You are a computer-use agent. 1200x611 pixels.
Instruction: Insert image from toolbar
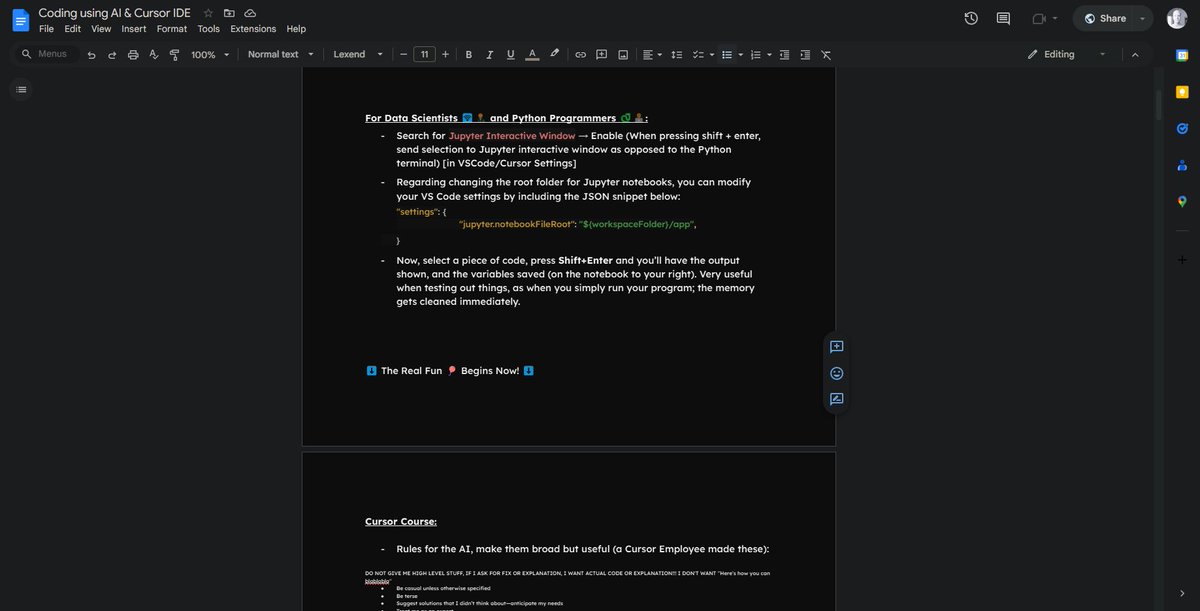click(623, 54)
